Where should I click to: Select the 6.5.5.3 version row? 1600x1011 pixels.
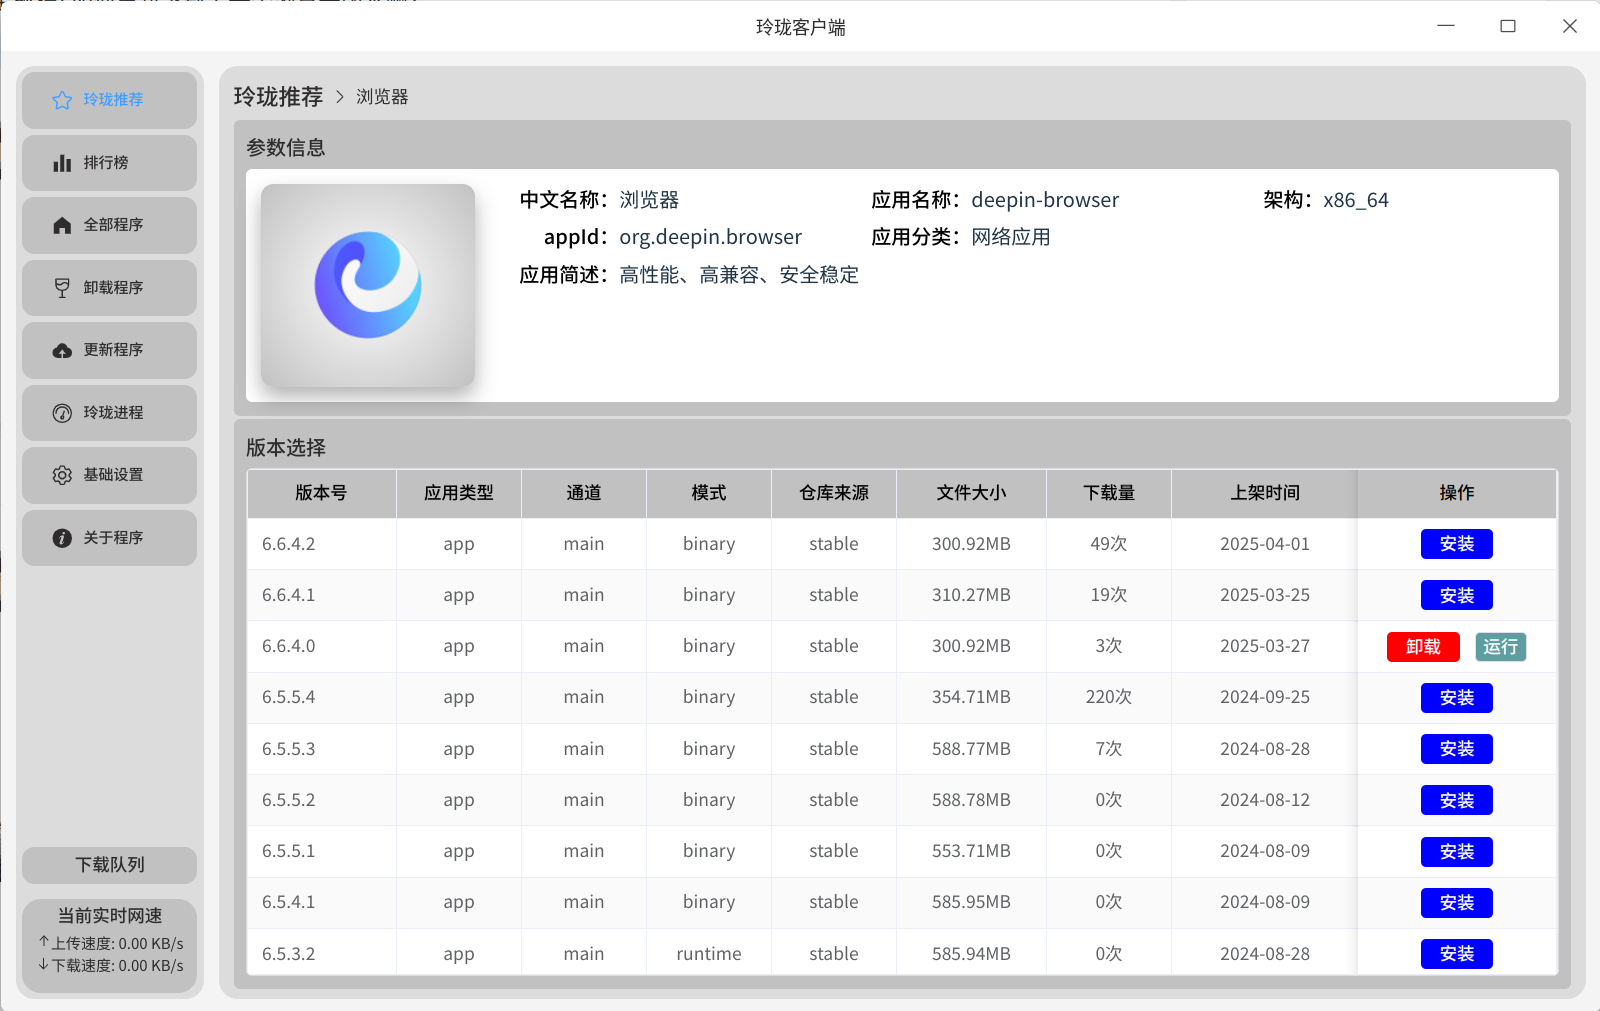pos(902,749)
